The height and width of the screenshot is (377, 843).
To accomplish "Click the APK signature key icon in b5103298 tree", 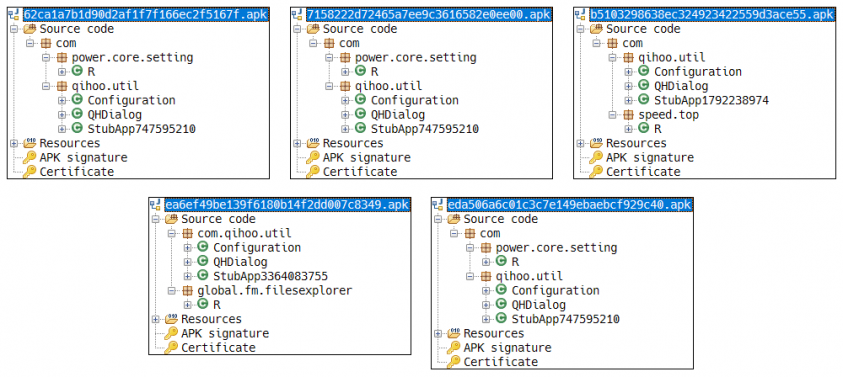I will pyautogui.click(x=596, y=158).
